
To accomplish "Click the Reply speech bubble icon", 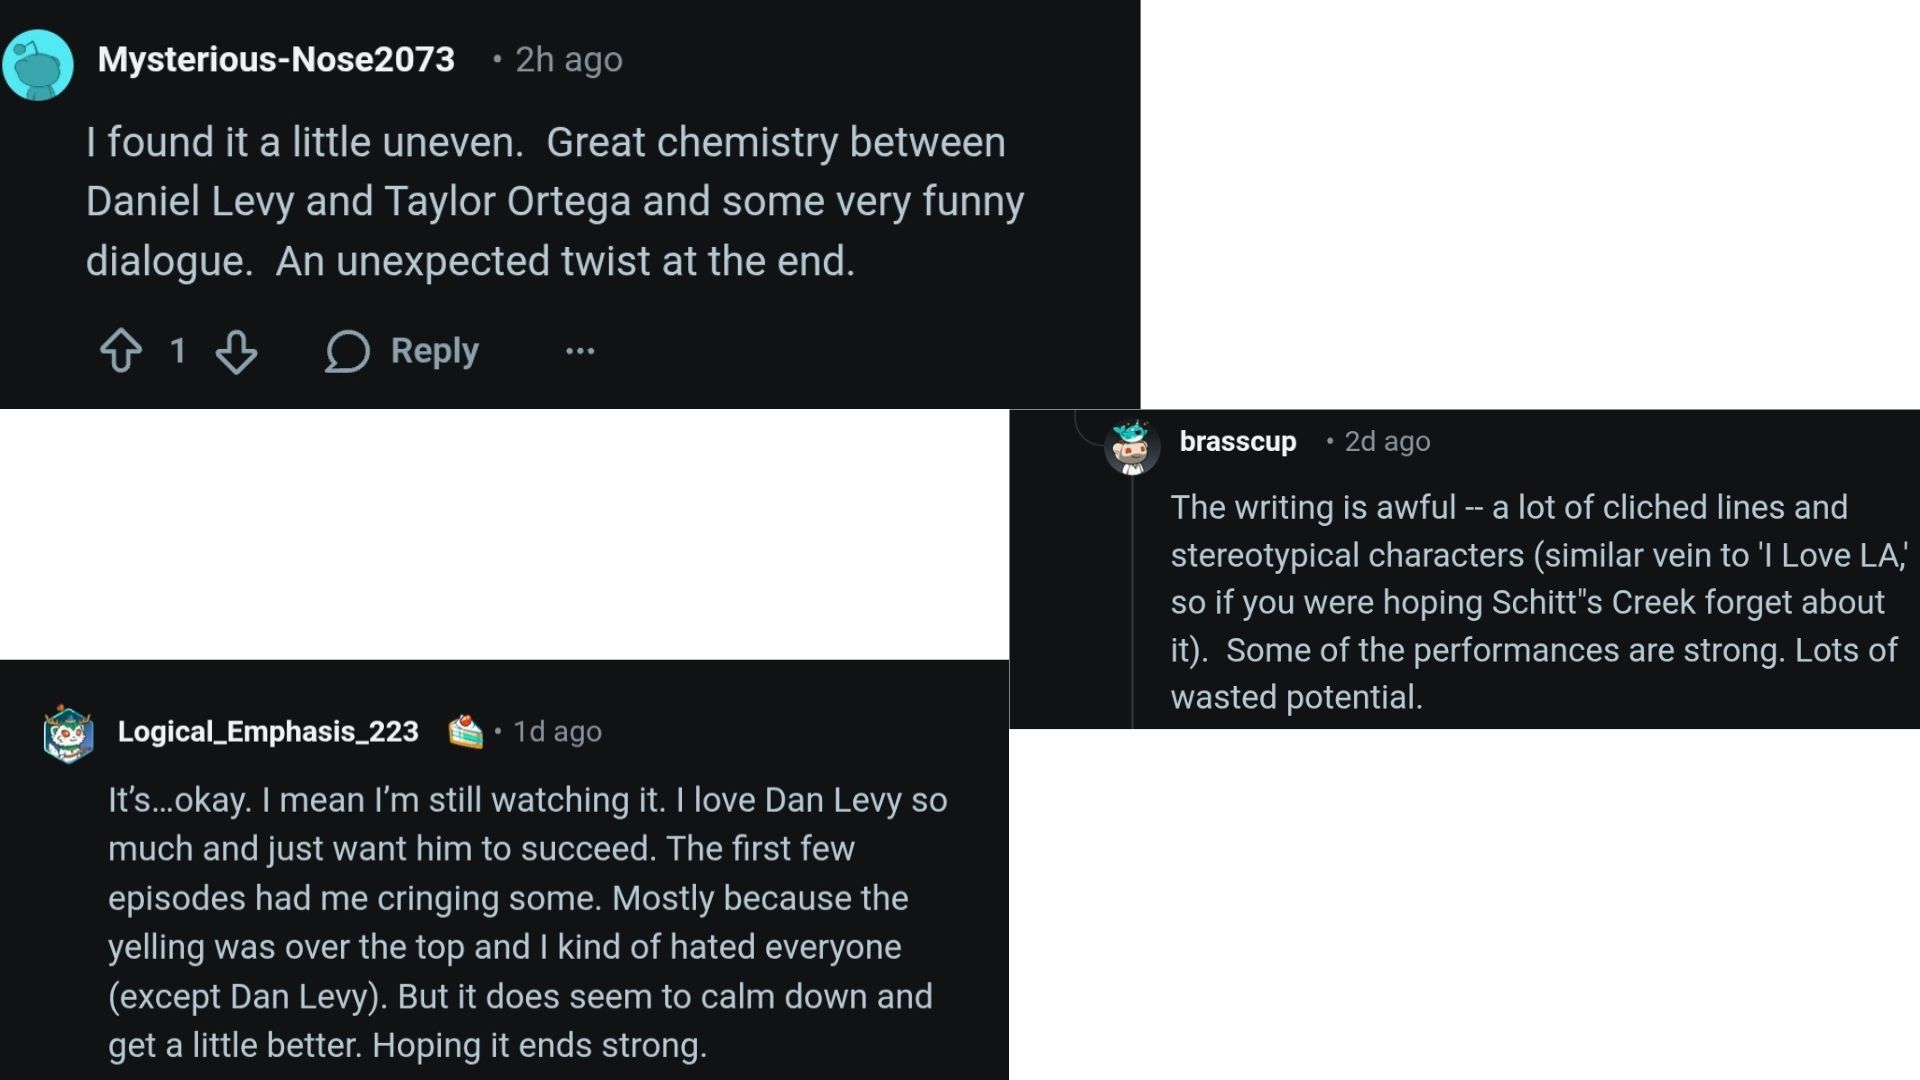I will click(347, 351).
